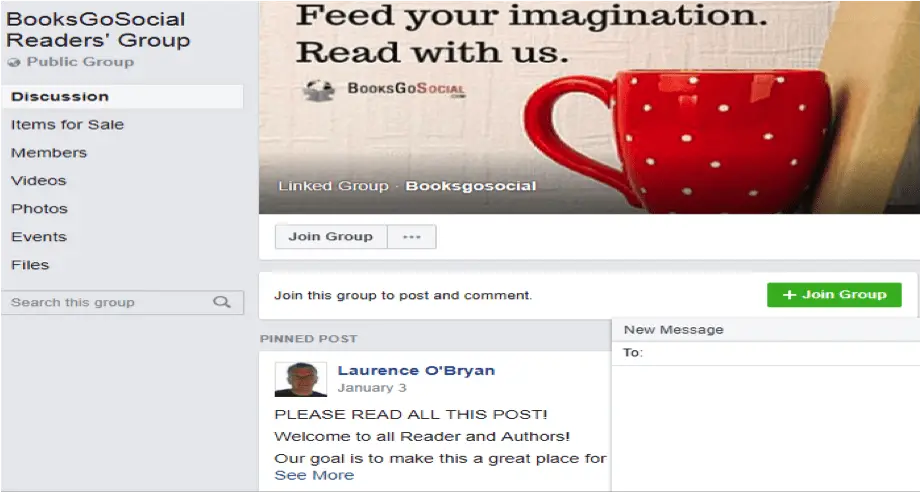Click the BooksGoSocial logo on cover
Image resolution: width=921 pixels, height=492 pixels.
(385, 90)
